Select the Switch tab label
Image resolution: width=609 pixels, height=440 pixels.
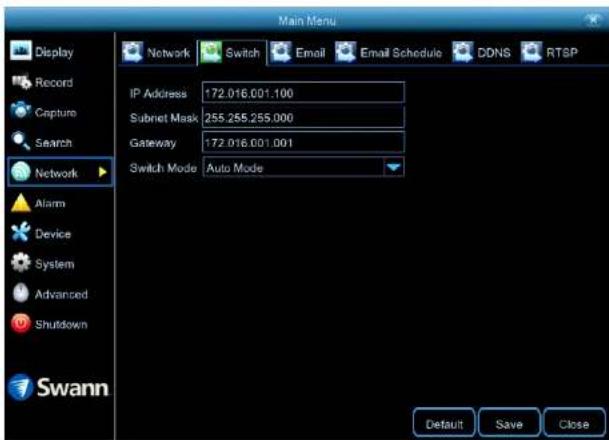coord(242,53)
